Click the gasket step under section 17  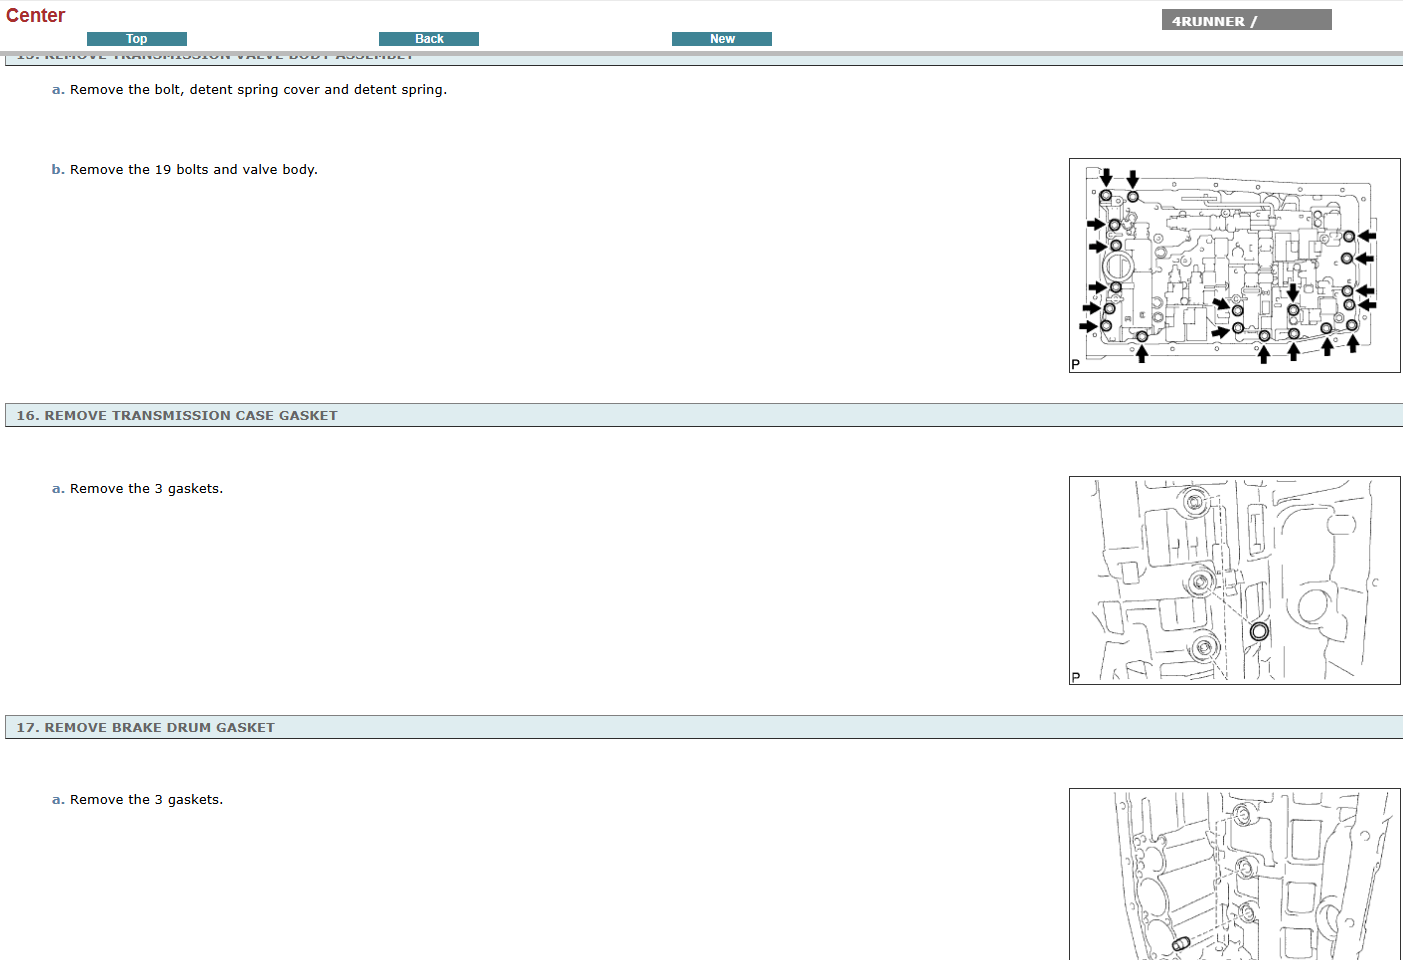tap(146, 800)
